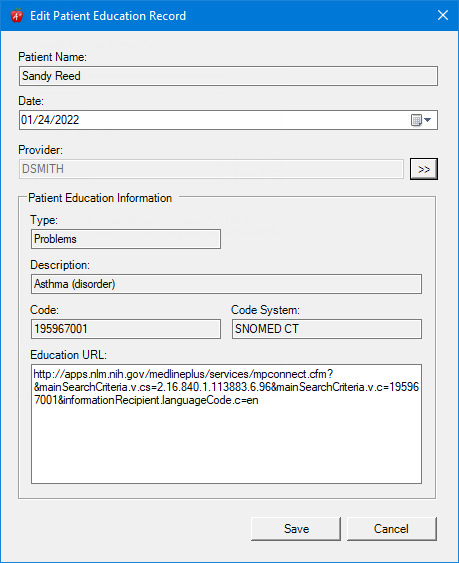Image resolution: width=459 pixels, height=563 pixels.
Task: Close the Edit Patient Education Record dialog
Action: click(x=443, y=15)
